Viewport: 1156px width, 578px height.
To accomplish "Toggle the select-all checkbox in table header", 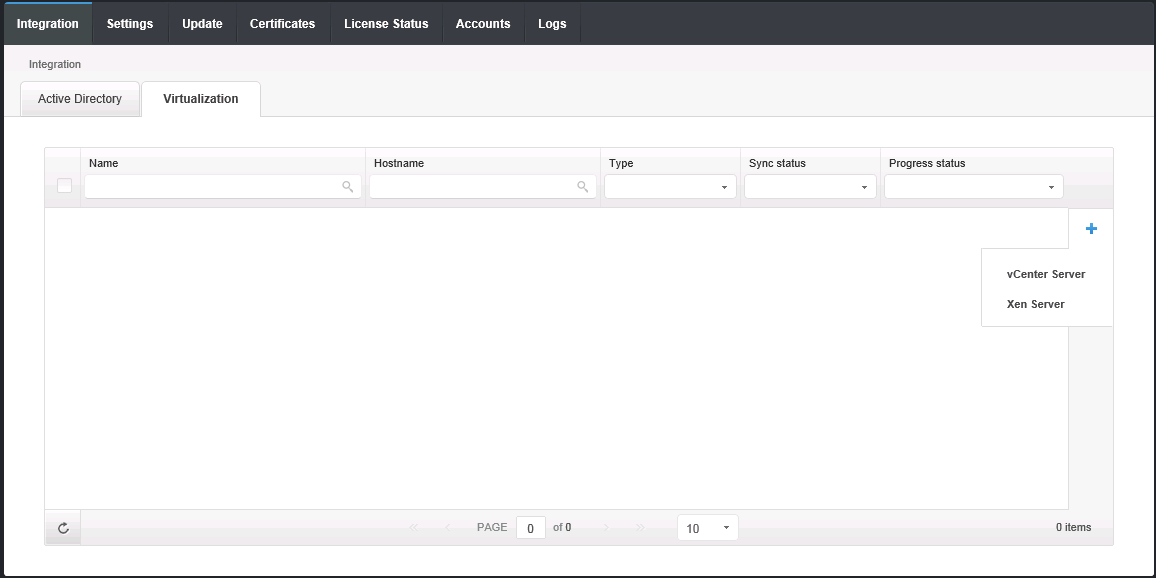I will tap(64, 186).
